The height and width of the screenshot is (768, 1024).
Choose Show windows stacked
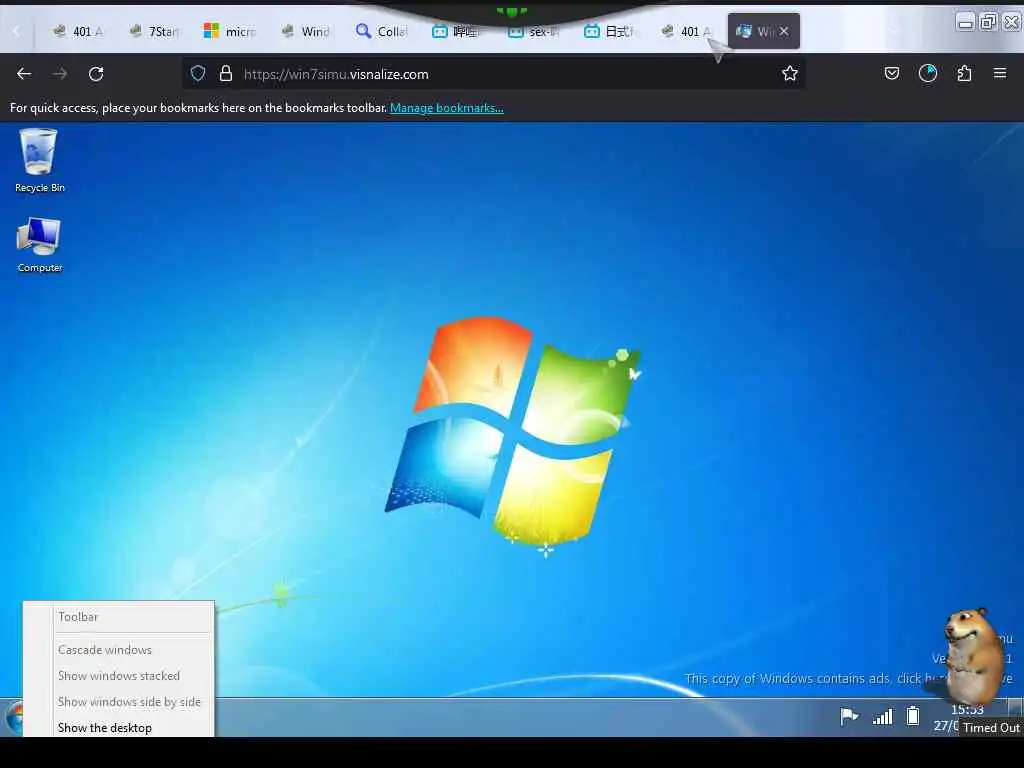[x=119, y=676]
